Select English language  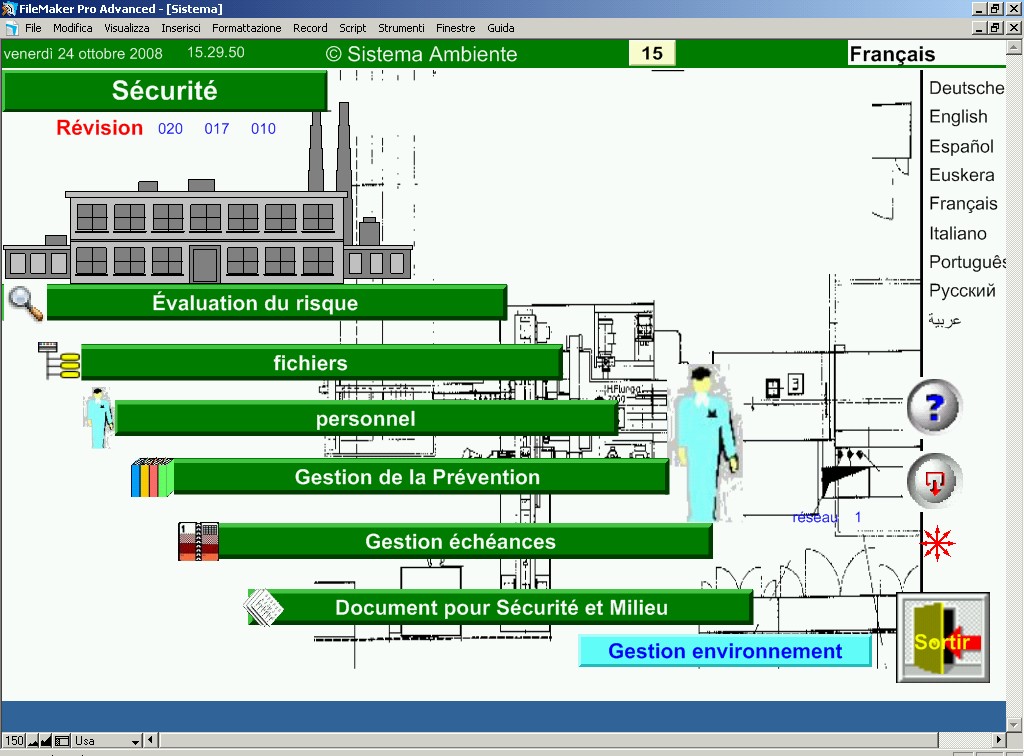(959, 117)
